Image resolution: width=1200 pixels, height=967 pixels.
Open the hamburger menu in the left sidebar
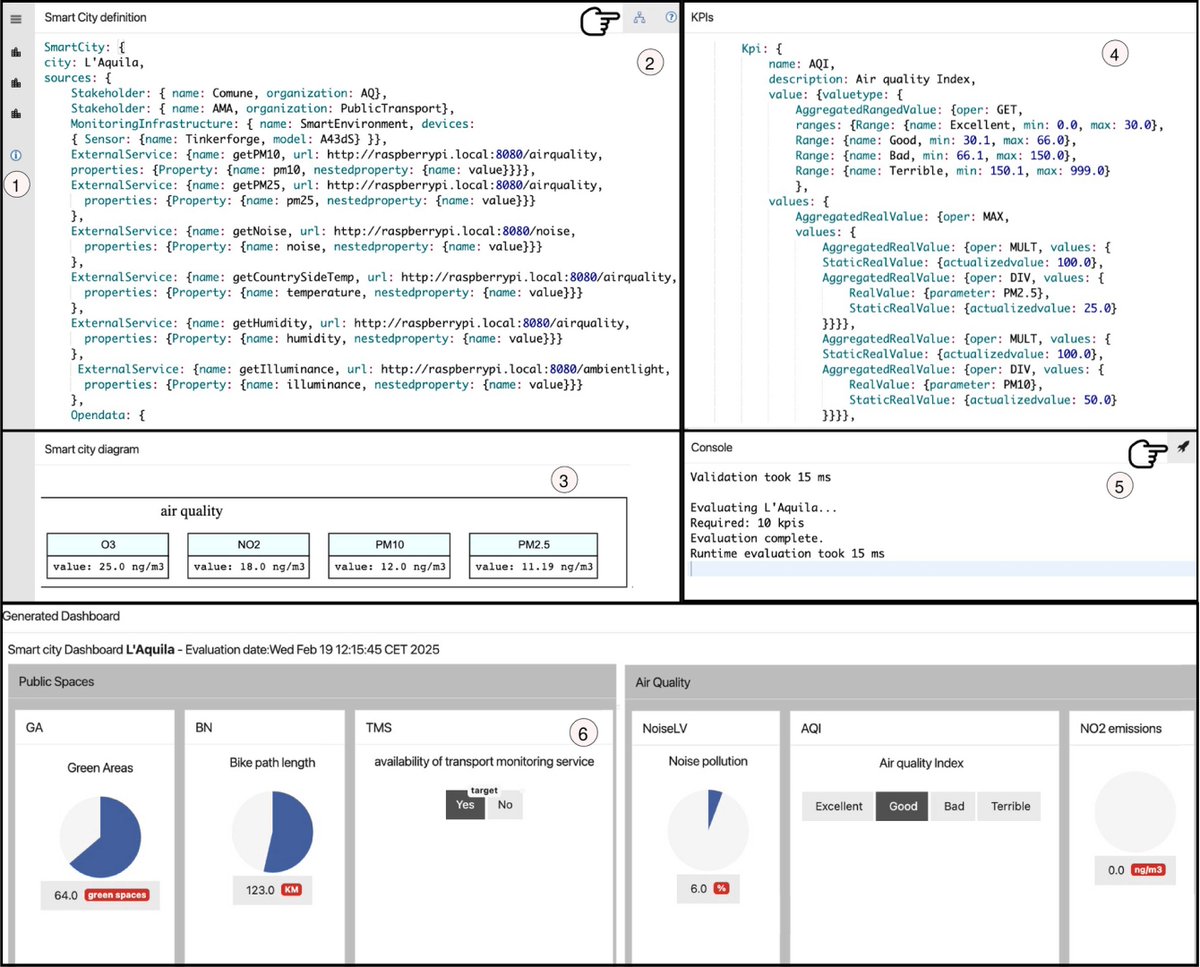click(16, 19)
